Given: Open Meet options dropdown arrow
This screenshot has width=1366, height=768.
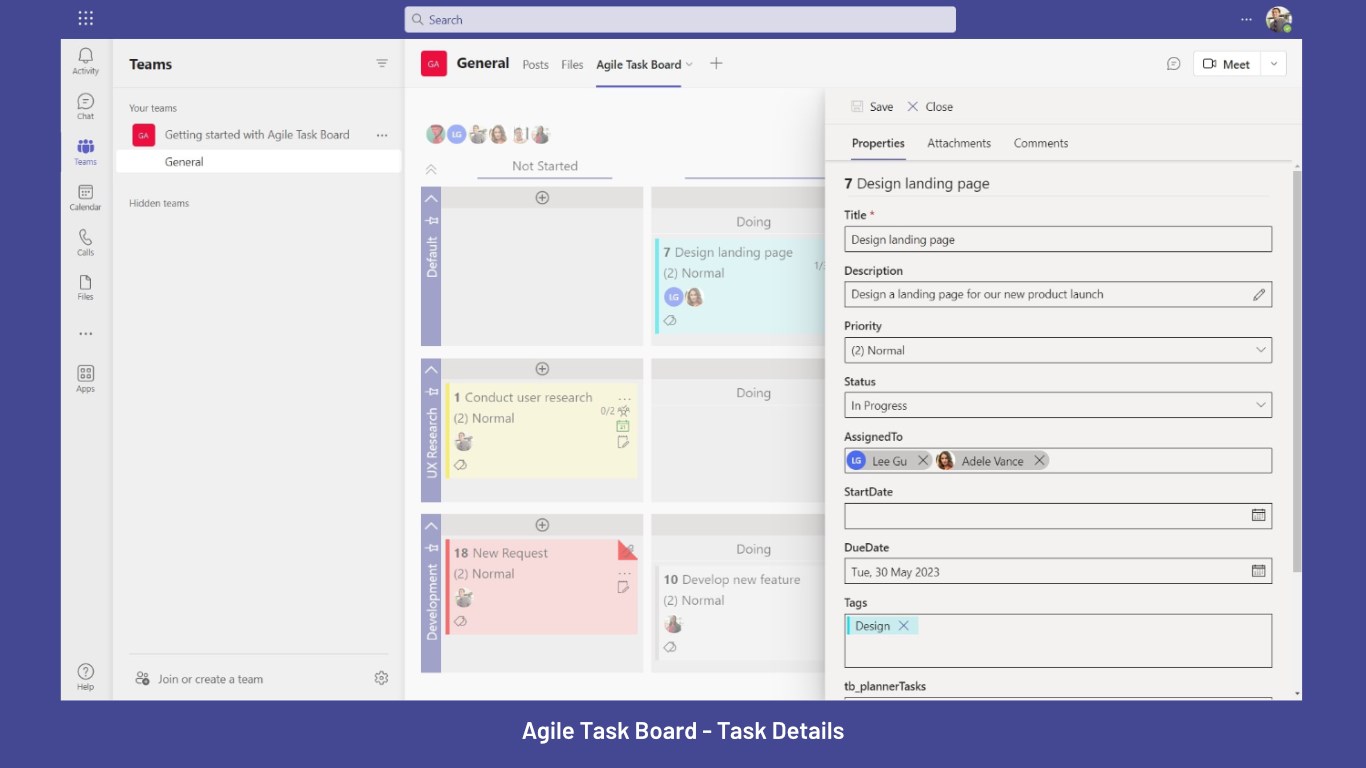Looking at the screenshot, I should (x=1273, y=64).
